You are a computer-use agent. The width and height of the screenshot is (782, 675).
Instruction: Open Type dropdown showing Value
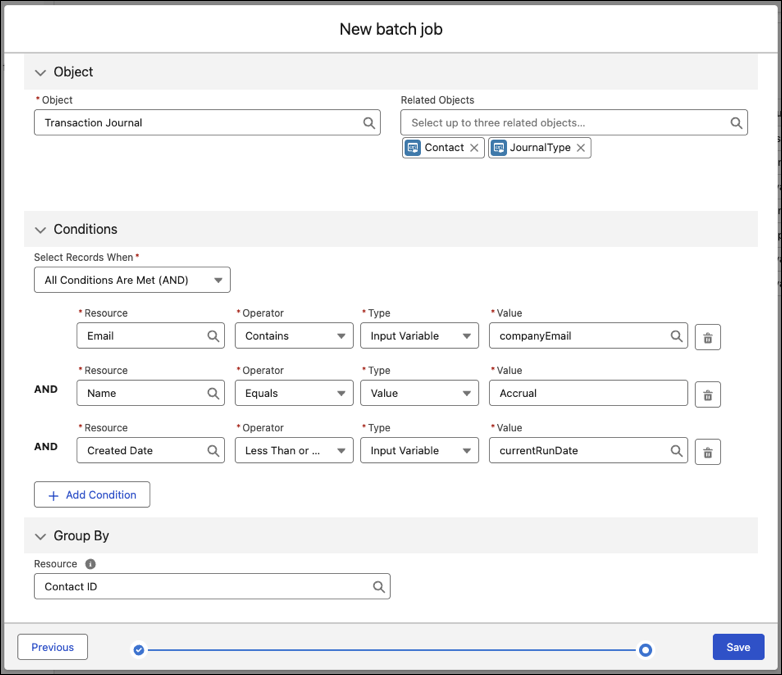419,393
